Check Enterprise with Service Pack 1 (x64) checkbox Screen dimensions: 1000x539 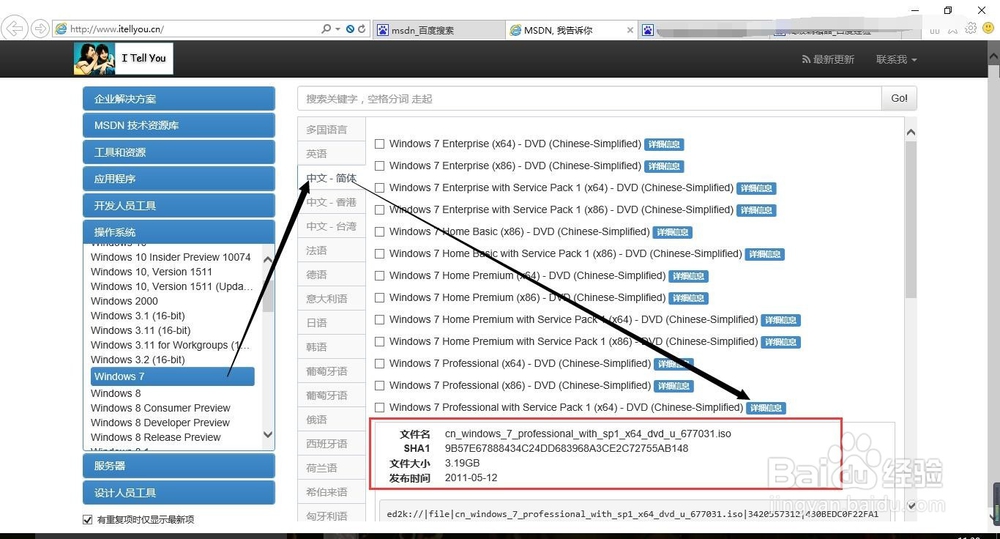click(379, 188)
